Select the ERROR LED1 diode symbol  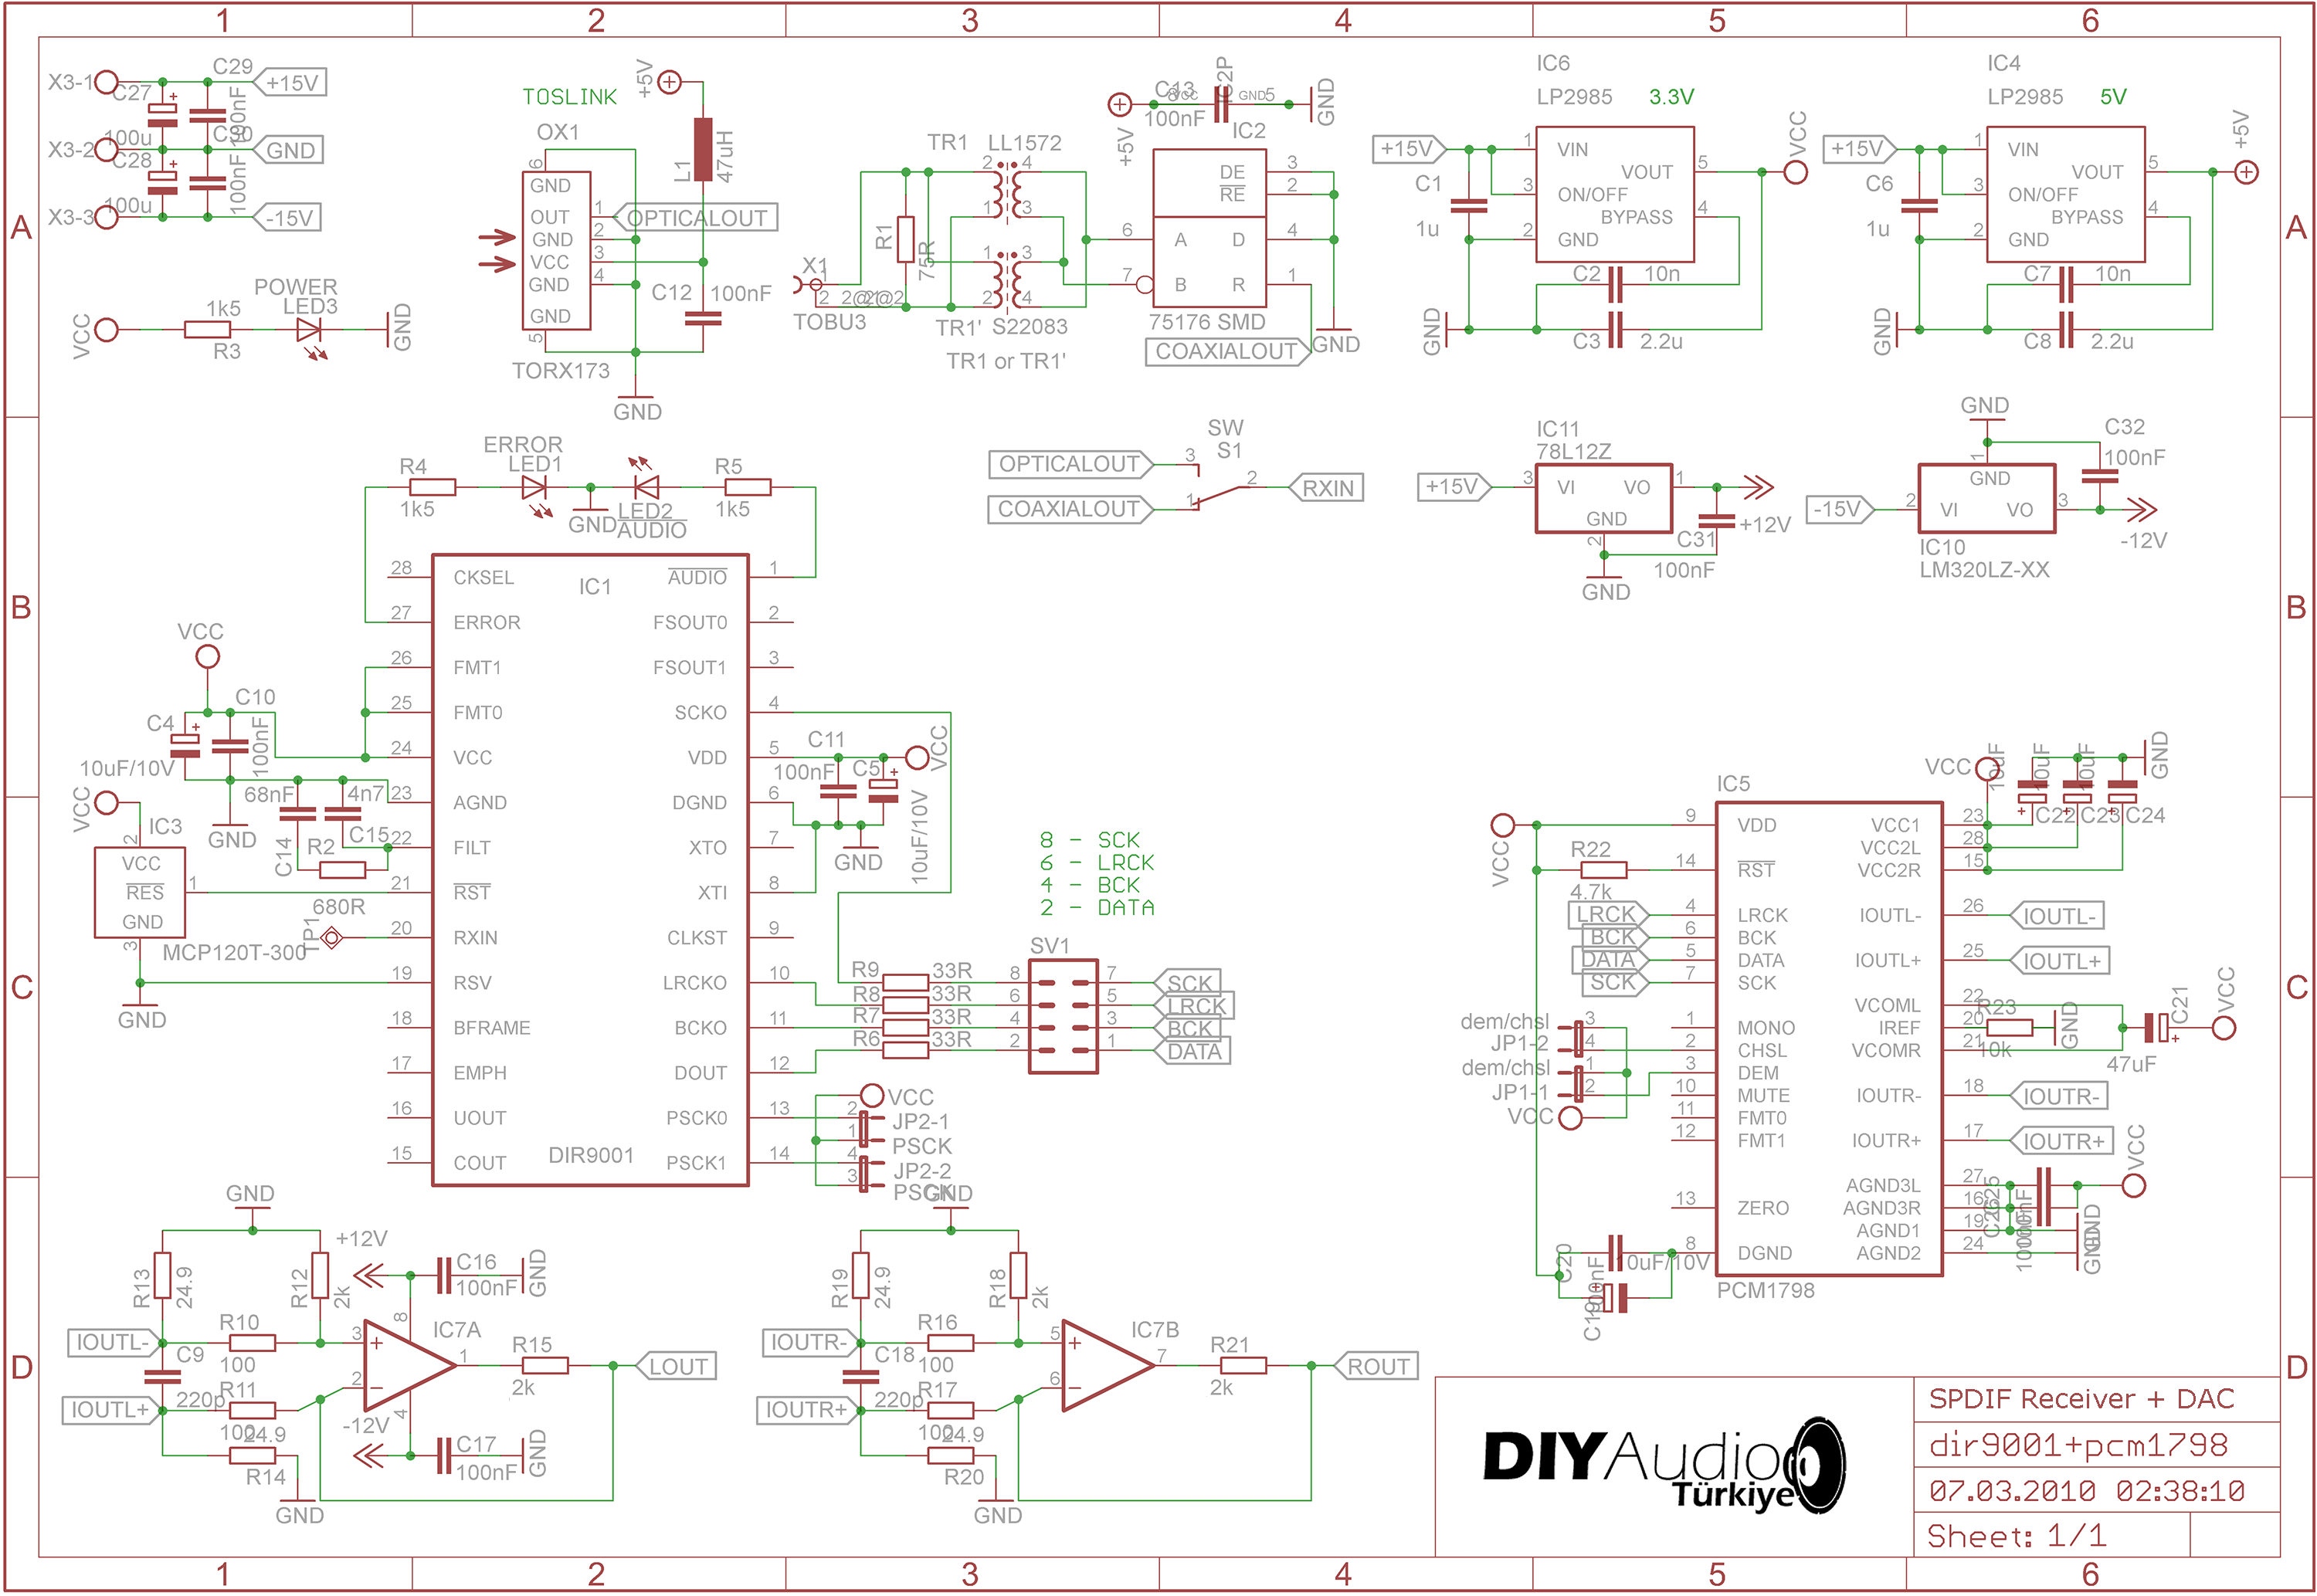(x=534, y=488)
